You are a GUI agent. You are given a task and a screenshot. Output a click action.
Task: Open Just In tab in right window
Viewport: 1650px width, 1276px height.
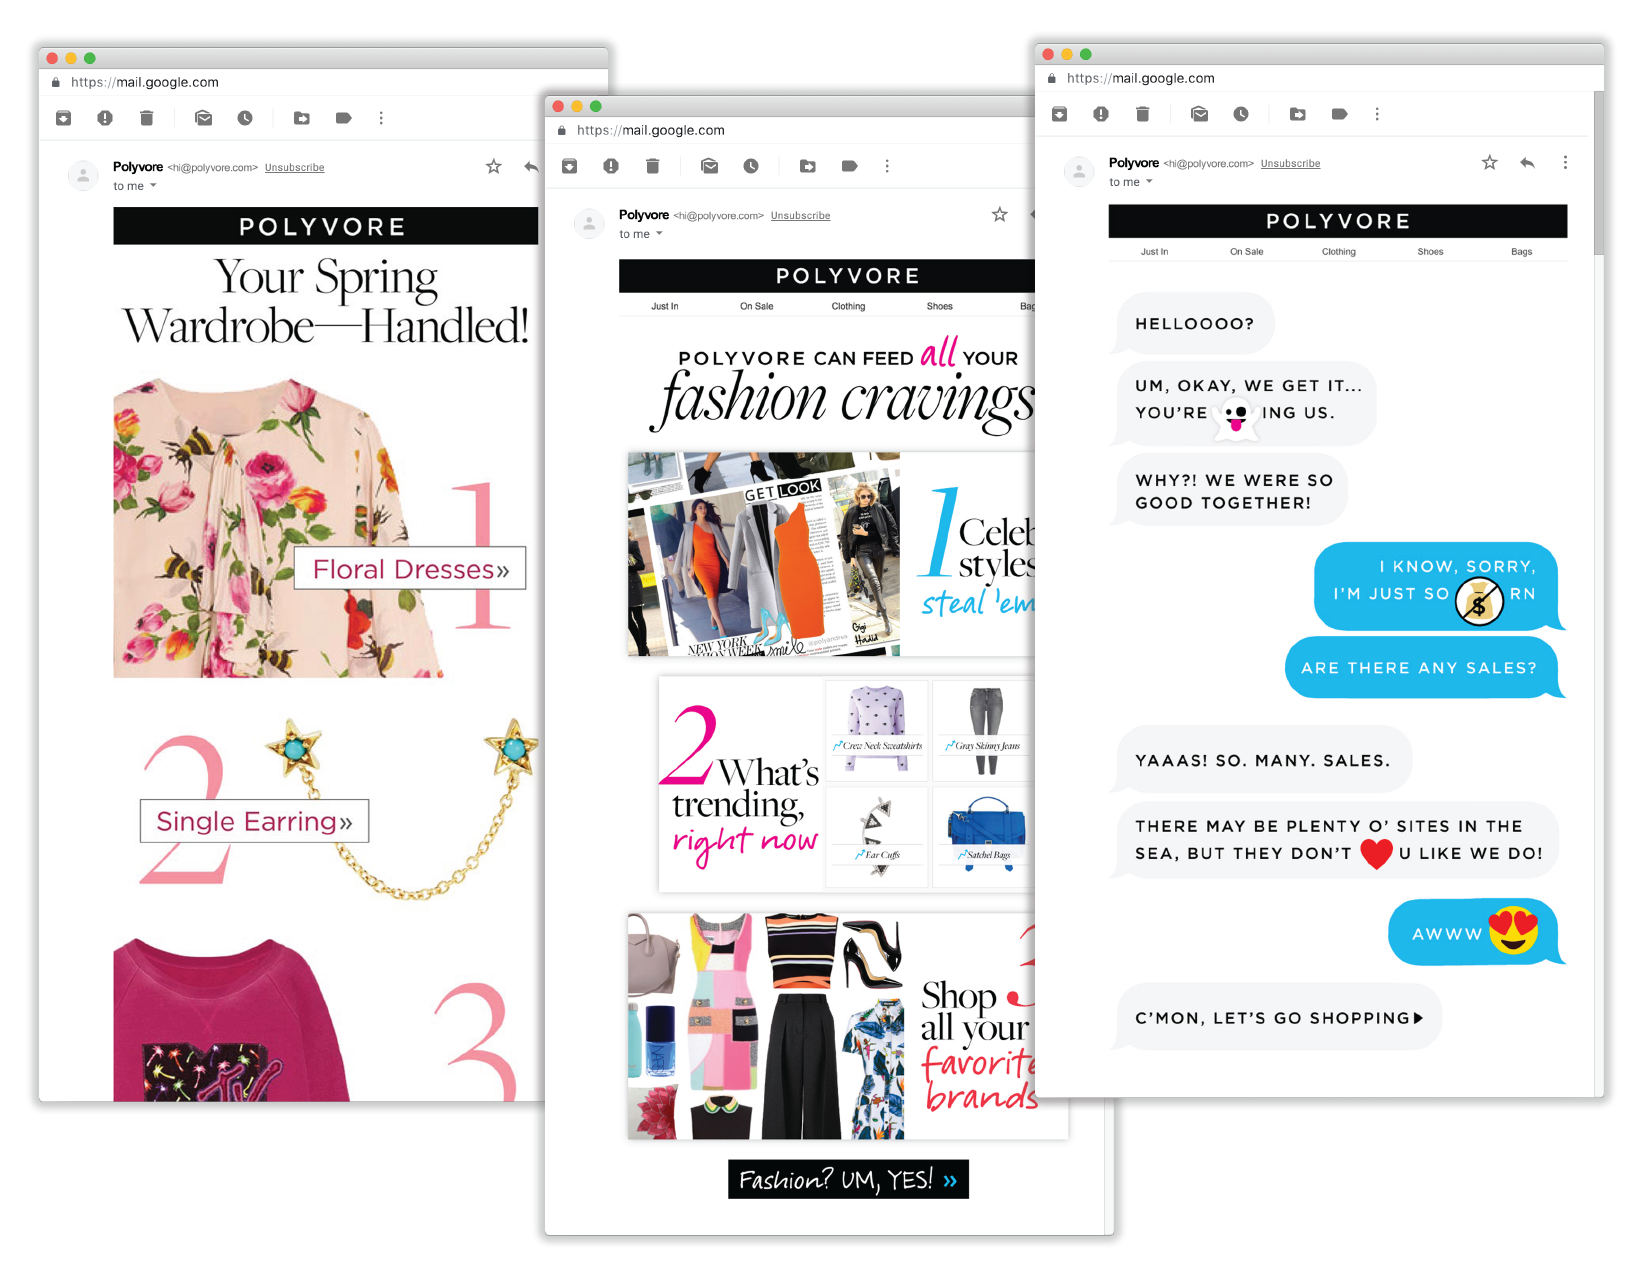click(x=1154, y=252)
